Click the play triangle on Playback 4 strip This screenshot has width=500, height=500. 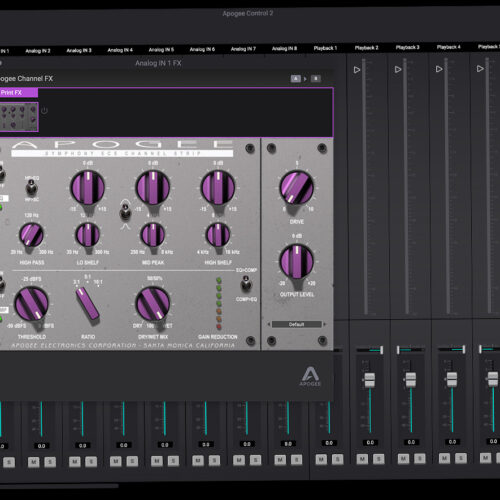click(439, 69)
